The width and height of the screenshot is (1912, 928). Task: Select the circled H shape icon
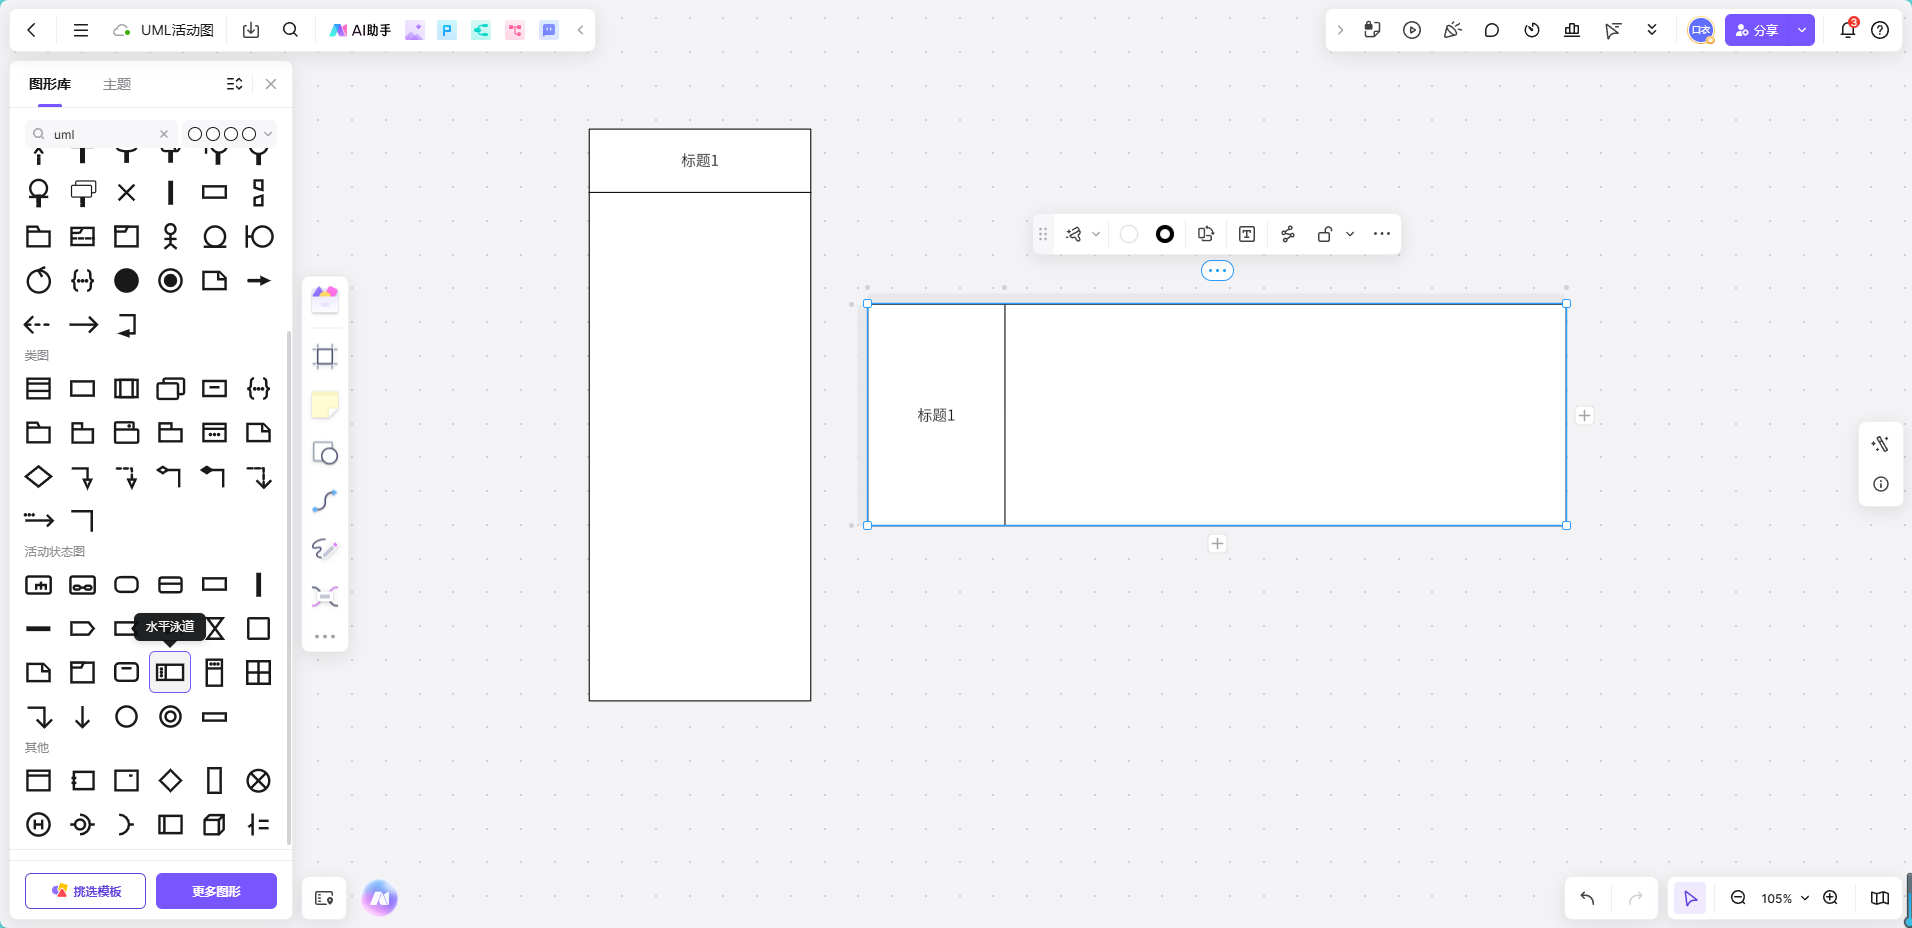38,824
